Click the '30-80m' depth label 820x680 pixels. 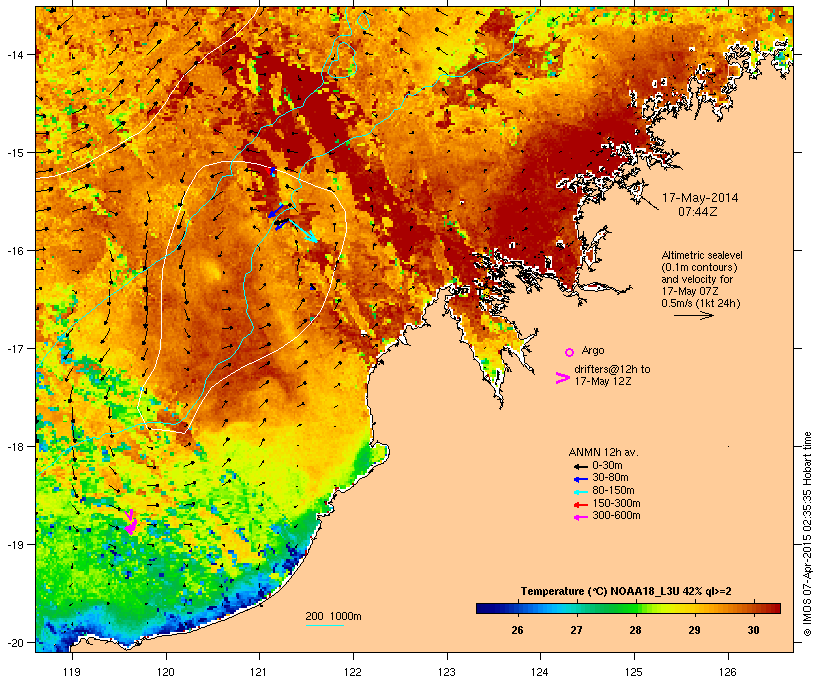610,478
